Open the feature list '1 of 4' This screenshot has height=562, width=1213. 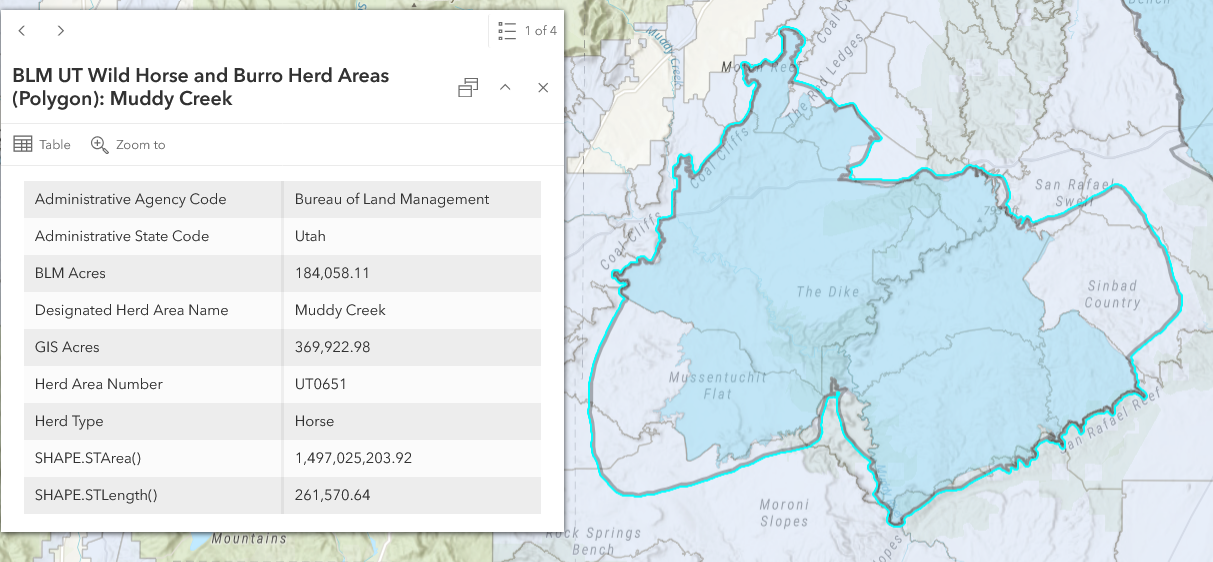pos(527,31)
